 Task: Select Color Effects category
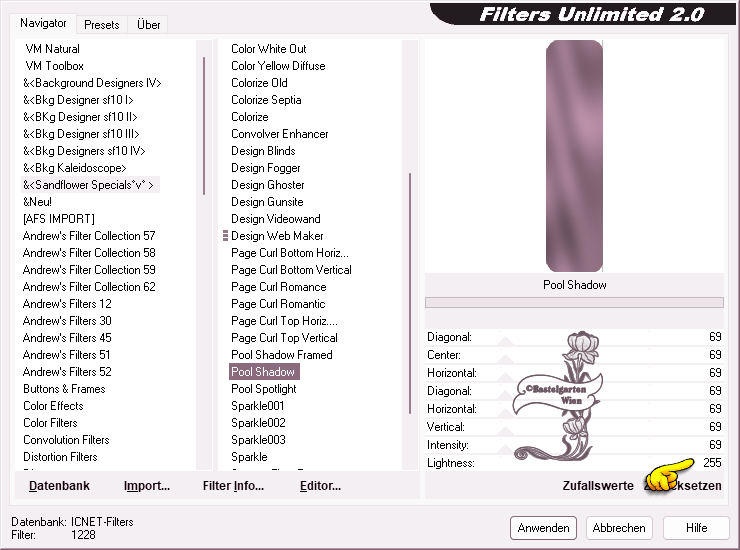pyautogui.click(x=53, y=406)
